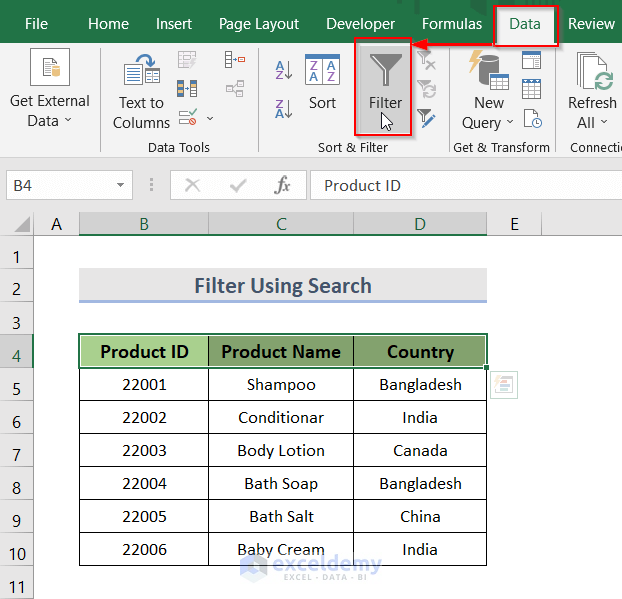Click the Quick Analysis icon beside table
Viewport: 622px width, 599px height.
coord(503,385)
